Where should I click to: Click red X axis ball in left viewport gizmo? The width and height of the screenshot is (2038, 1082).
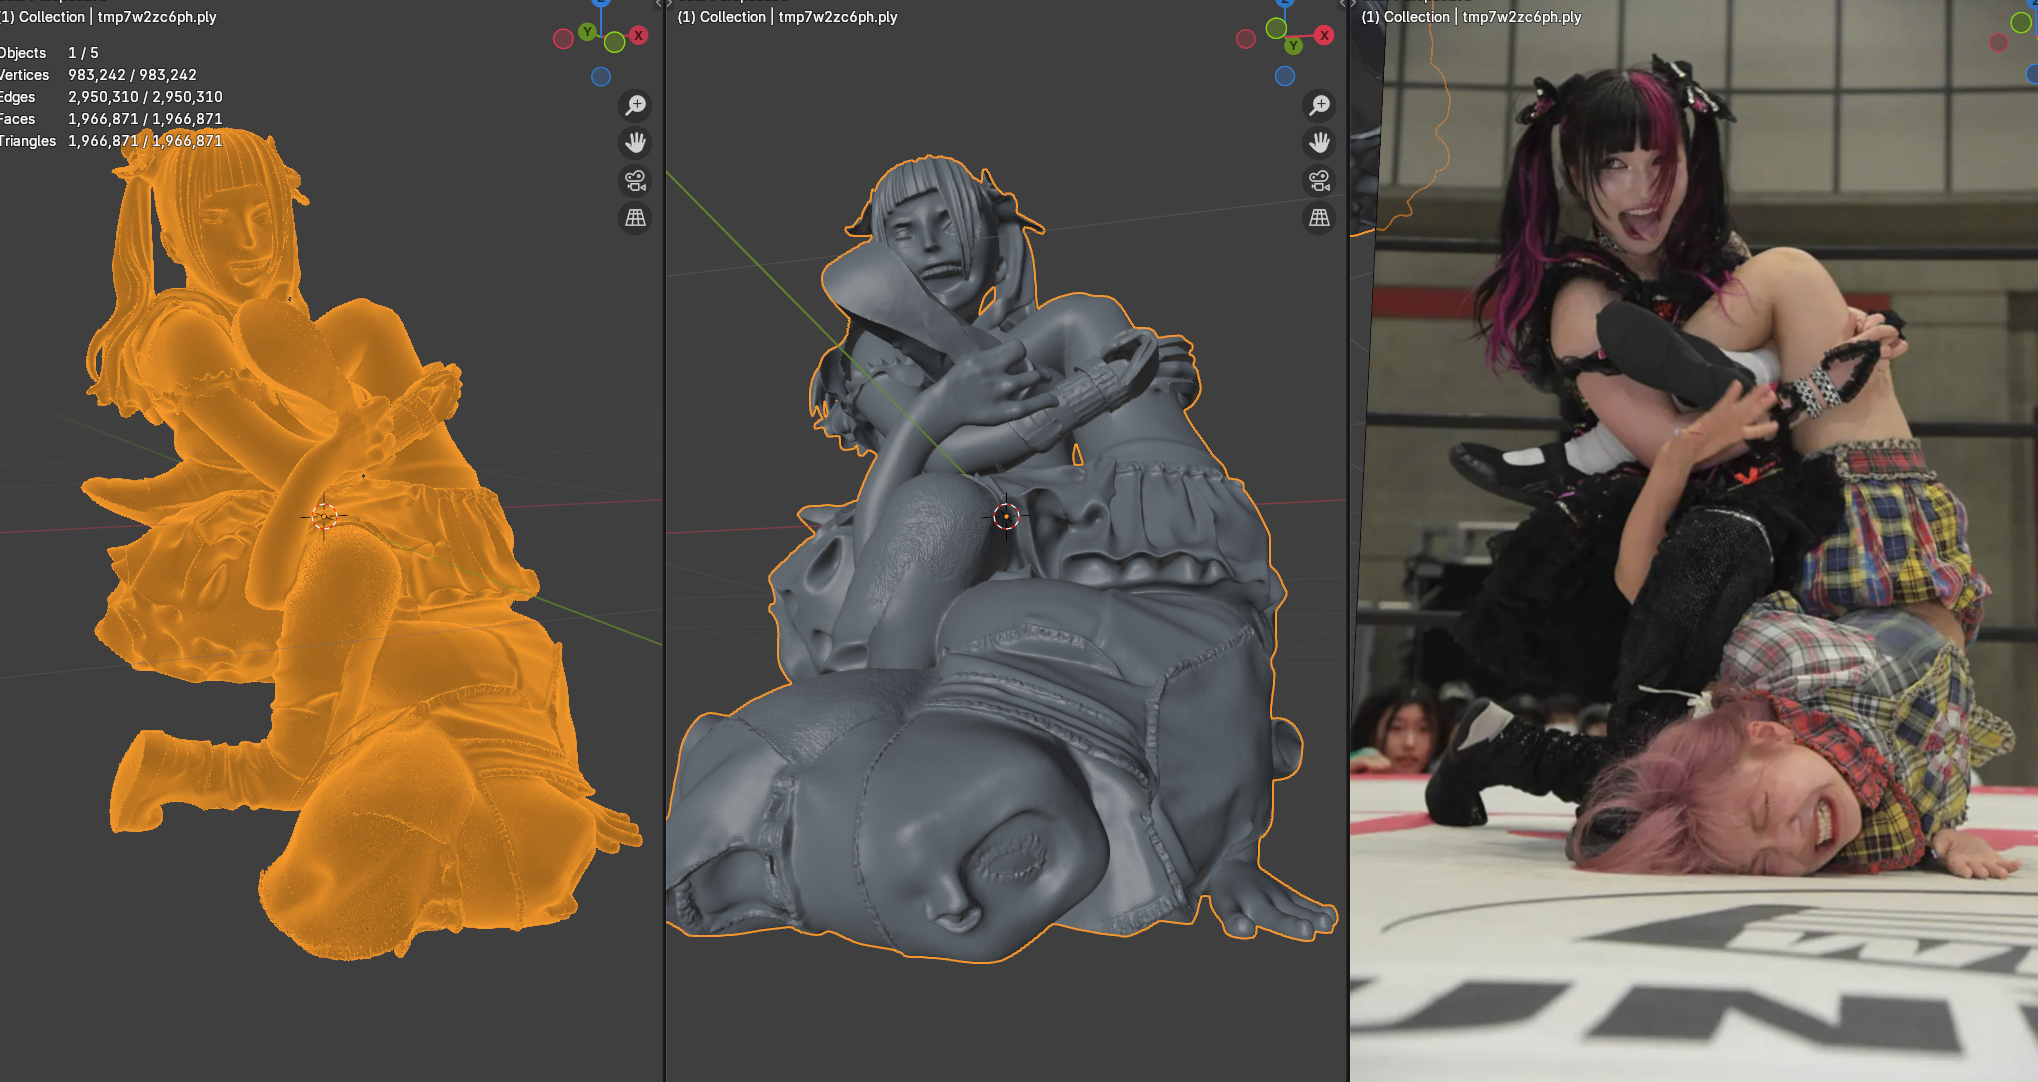pyautogui.click(x=638, y=35)
